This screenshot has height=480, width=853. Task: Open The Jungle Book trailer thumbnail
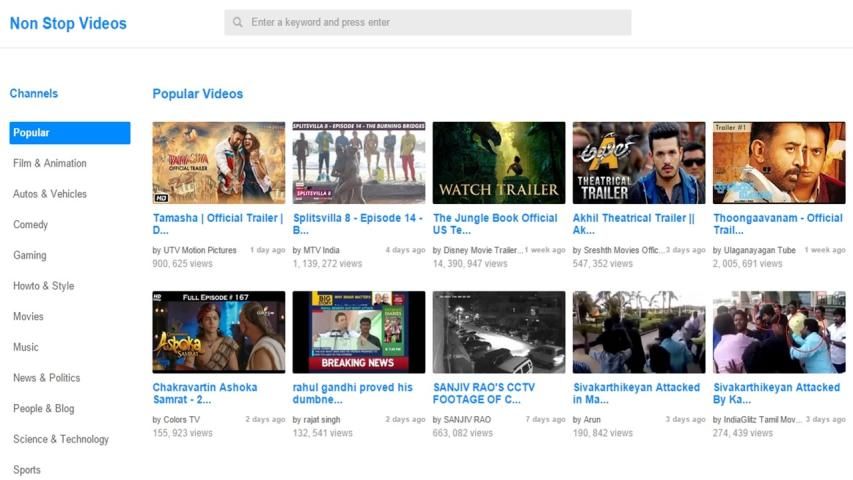498,163
